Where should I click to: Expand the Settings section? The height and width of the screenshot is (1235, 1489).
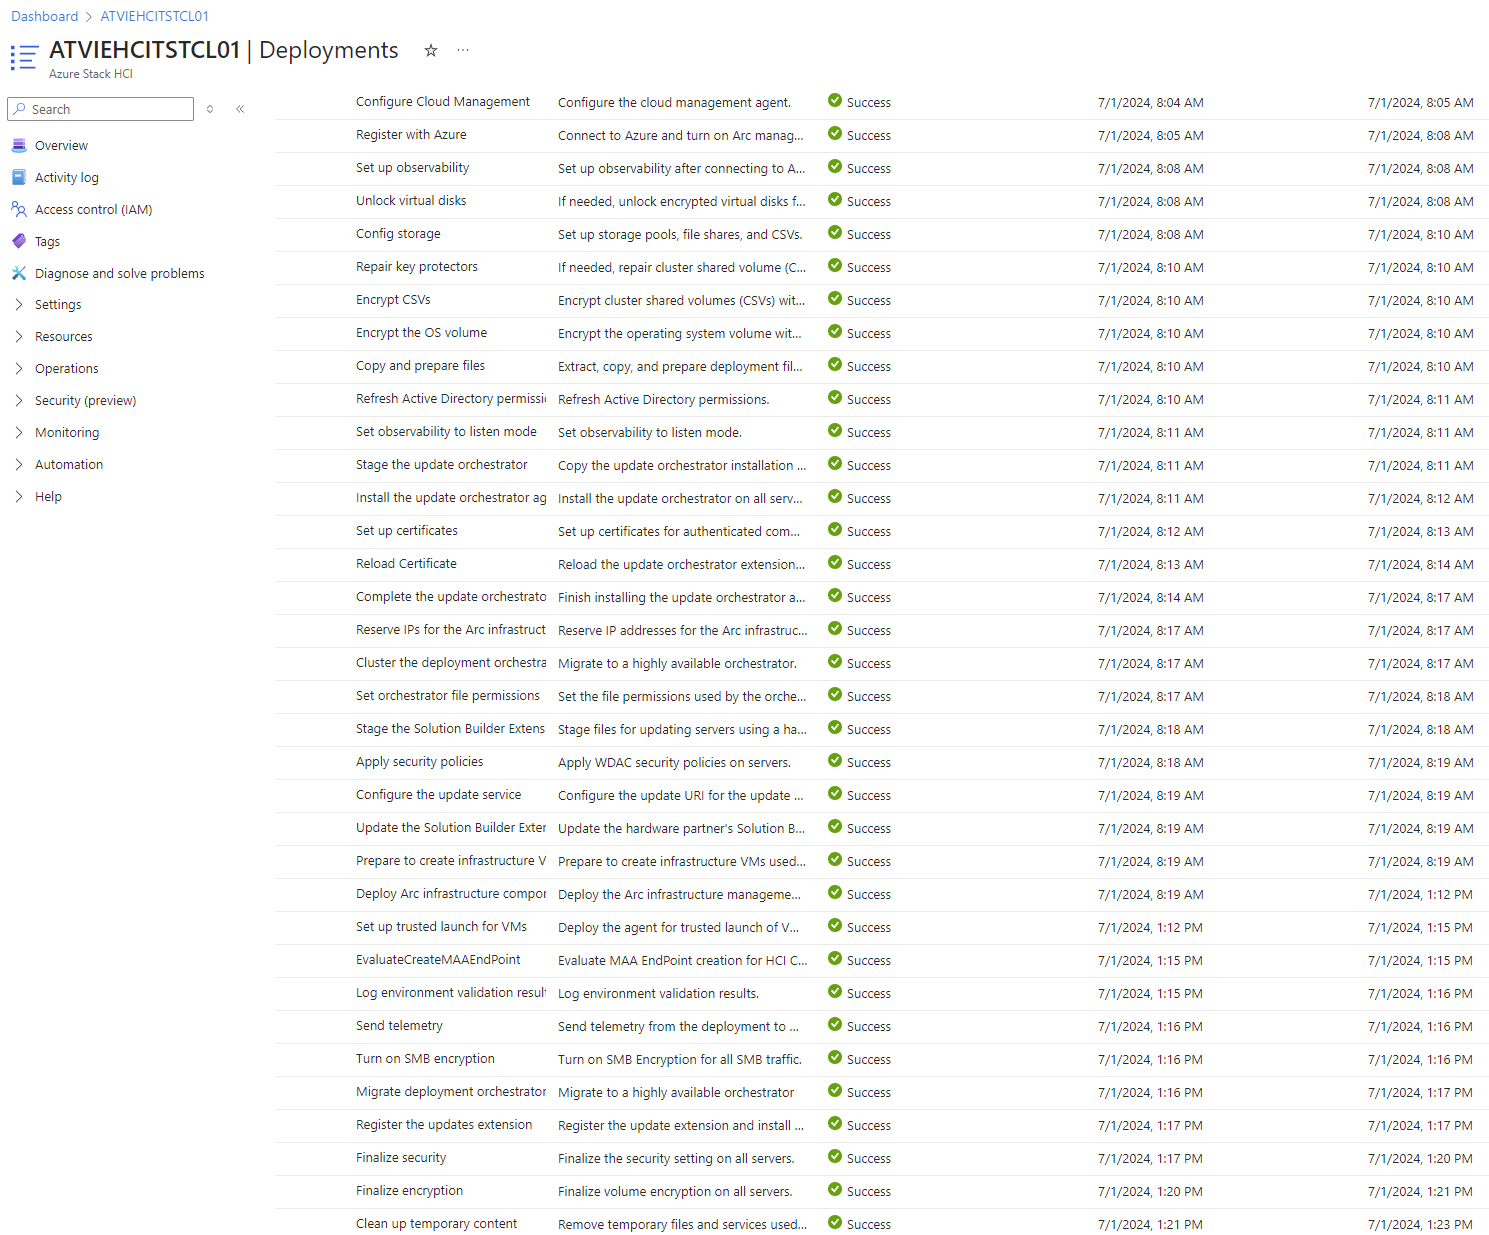[19, 305]
